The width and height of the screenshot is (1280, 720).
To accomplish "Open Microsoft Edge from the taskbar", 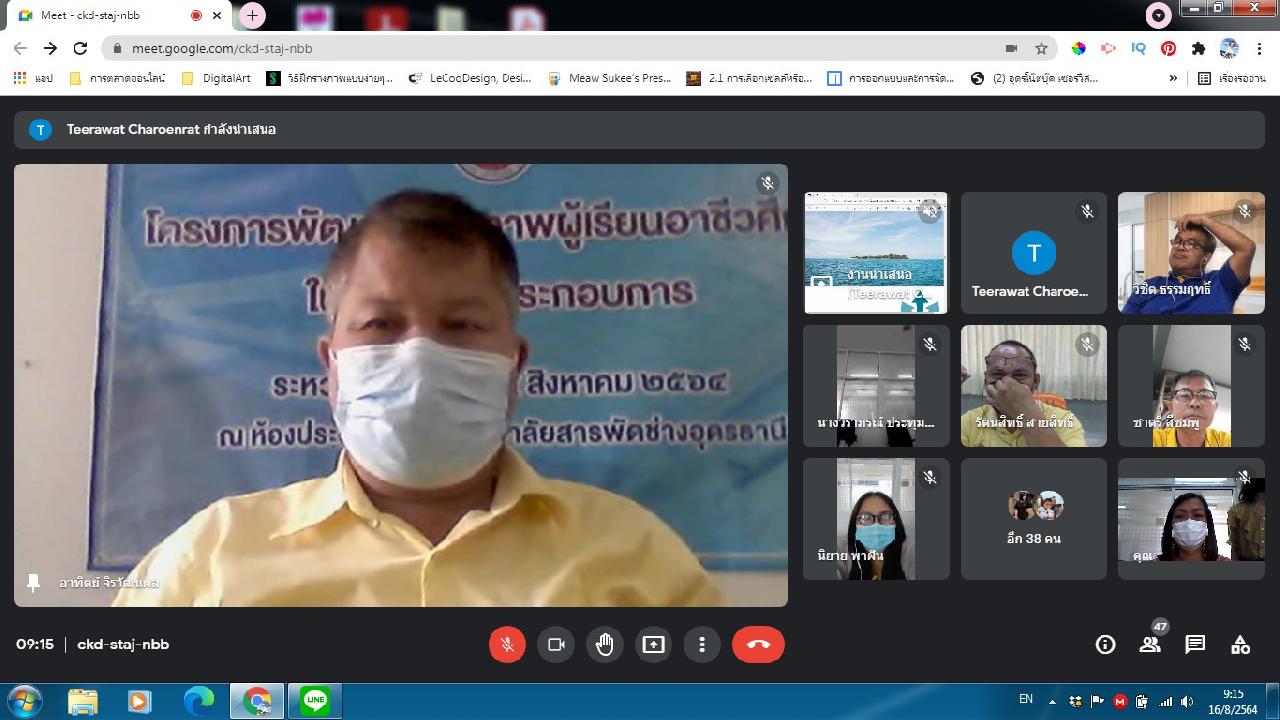I will [198, 701].
